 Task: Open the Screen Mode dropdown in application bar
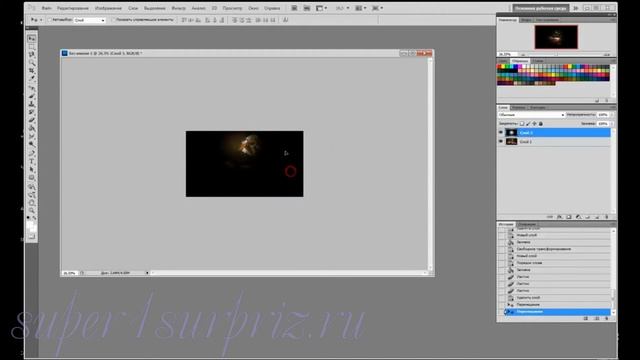coord(377,8)
